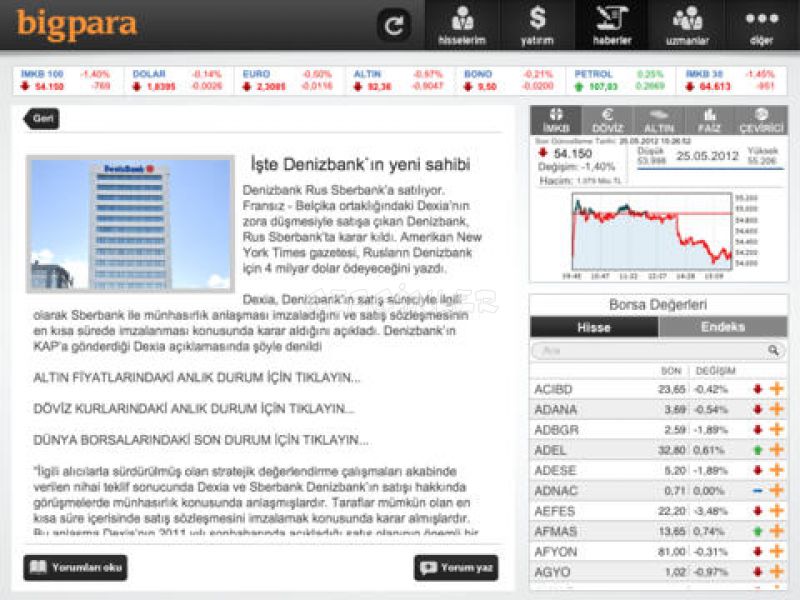Open the diğer more menu
The width and height of the screenshot is (800, 600).
762,25
